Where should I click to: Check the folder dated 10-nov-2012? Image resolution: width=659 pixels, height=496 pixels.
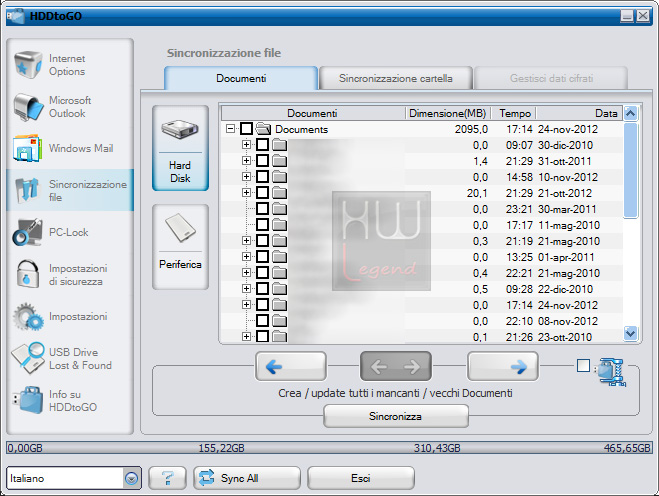click(263, 177)
